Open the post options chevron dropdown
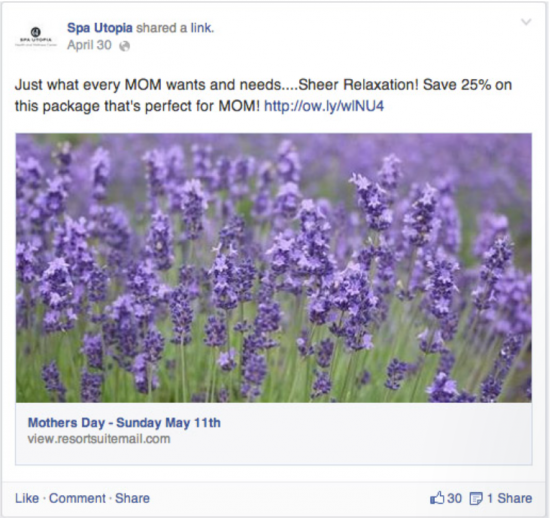550x518 pixels. (526, 22)
